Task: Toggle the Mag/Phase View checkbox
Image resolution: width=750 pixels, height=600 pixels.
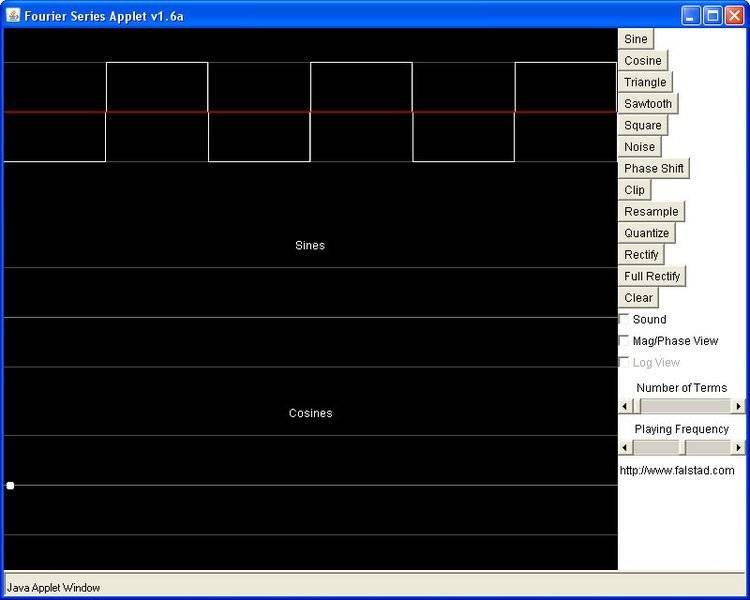Action: (x=624, y=340)
